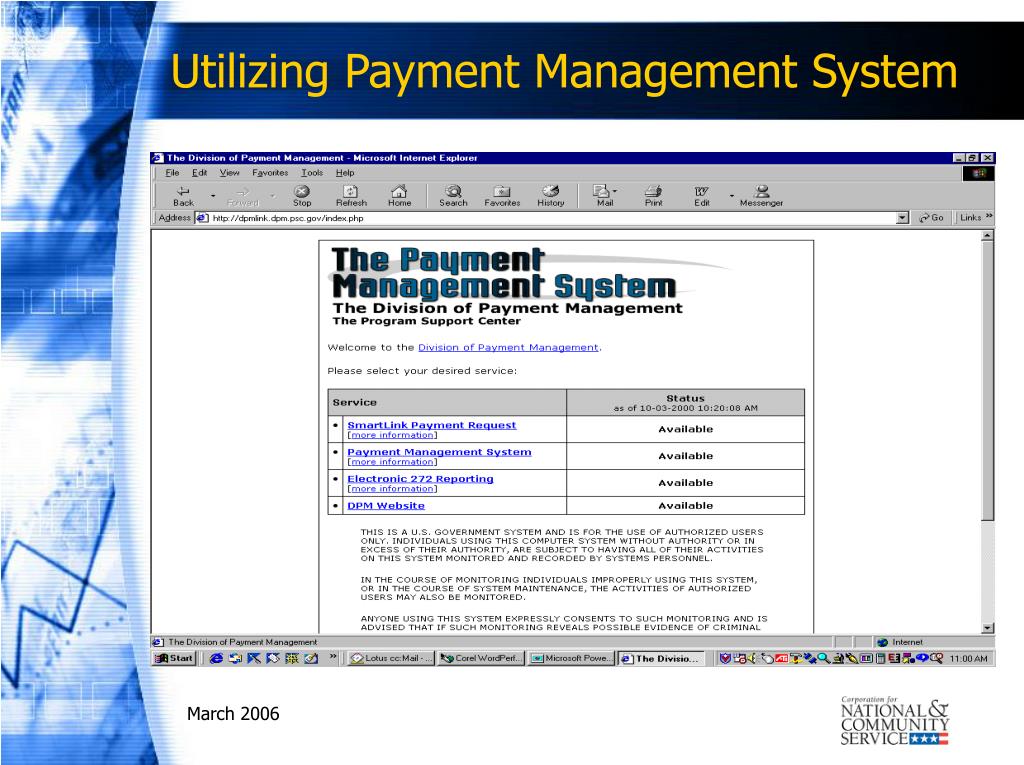Click the Internet zone status indicator
1024x765 pixels.
click(900, 642)
